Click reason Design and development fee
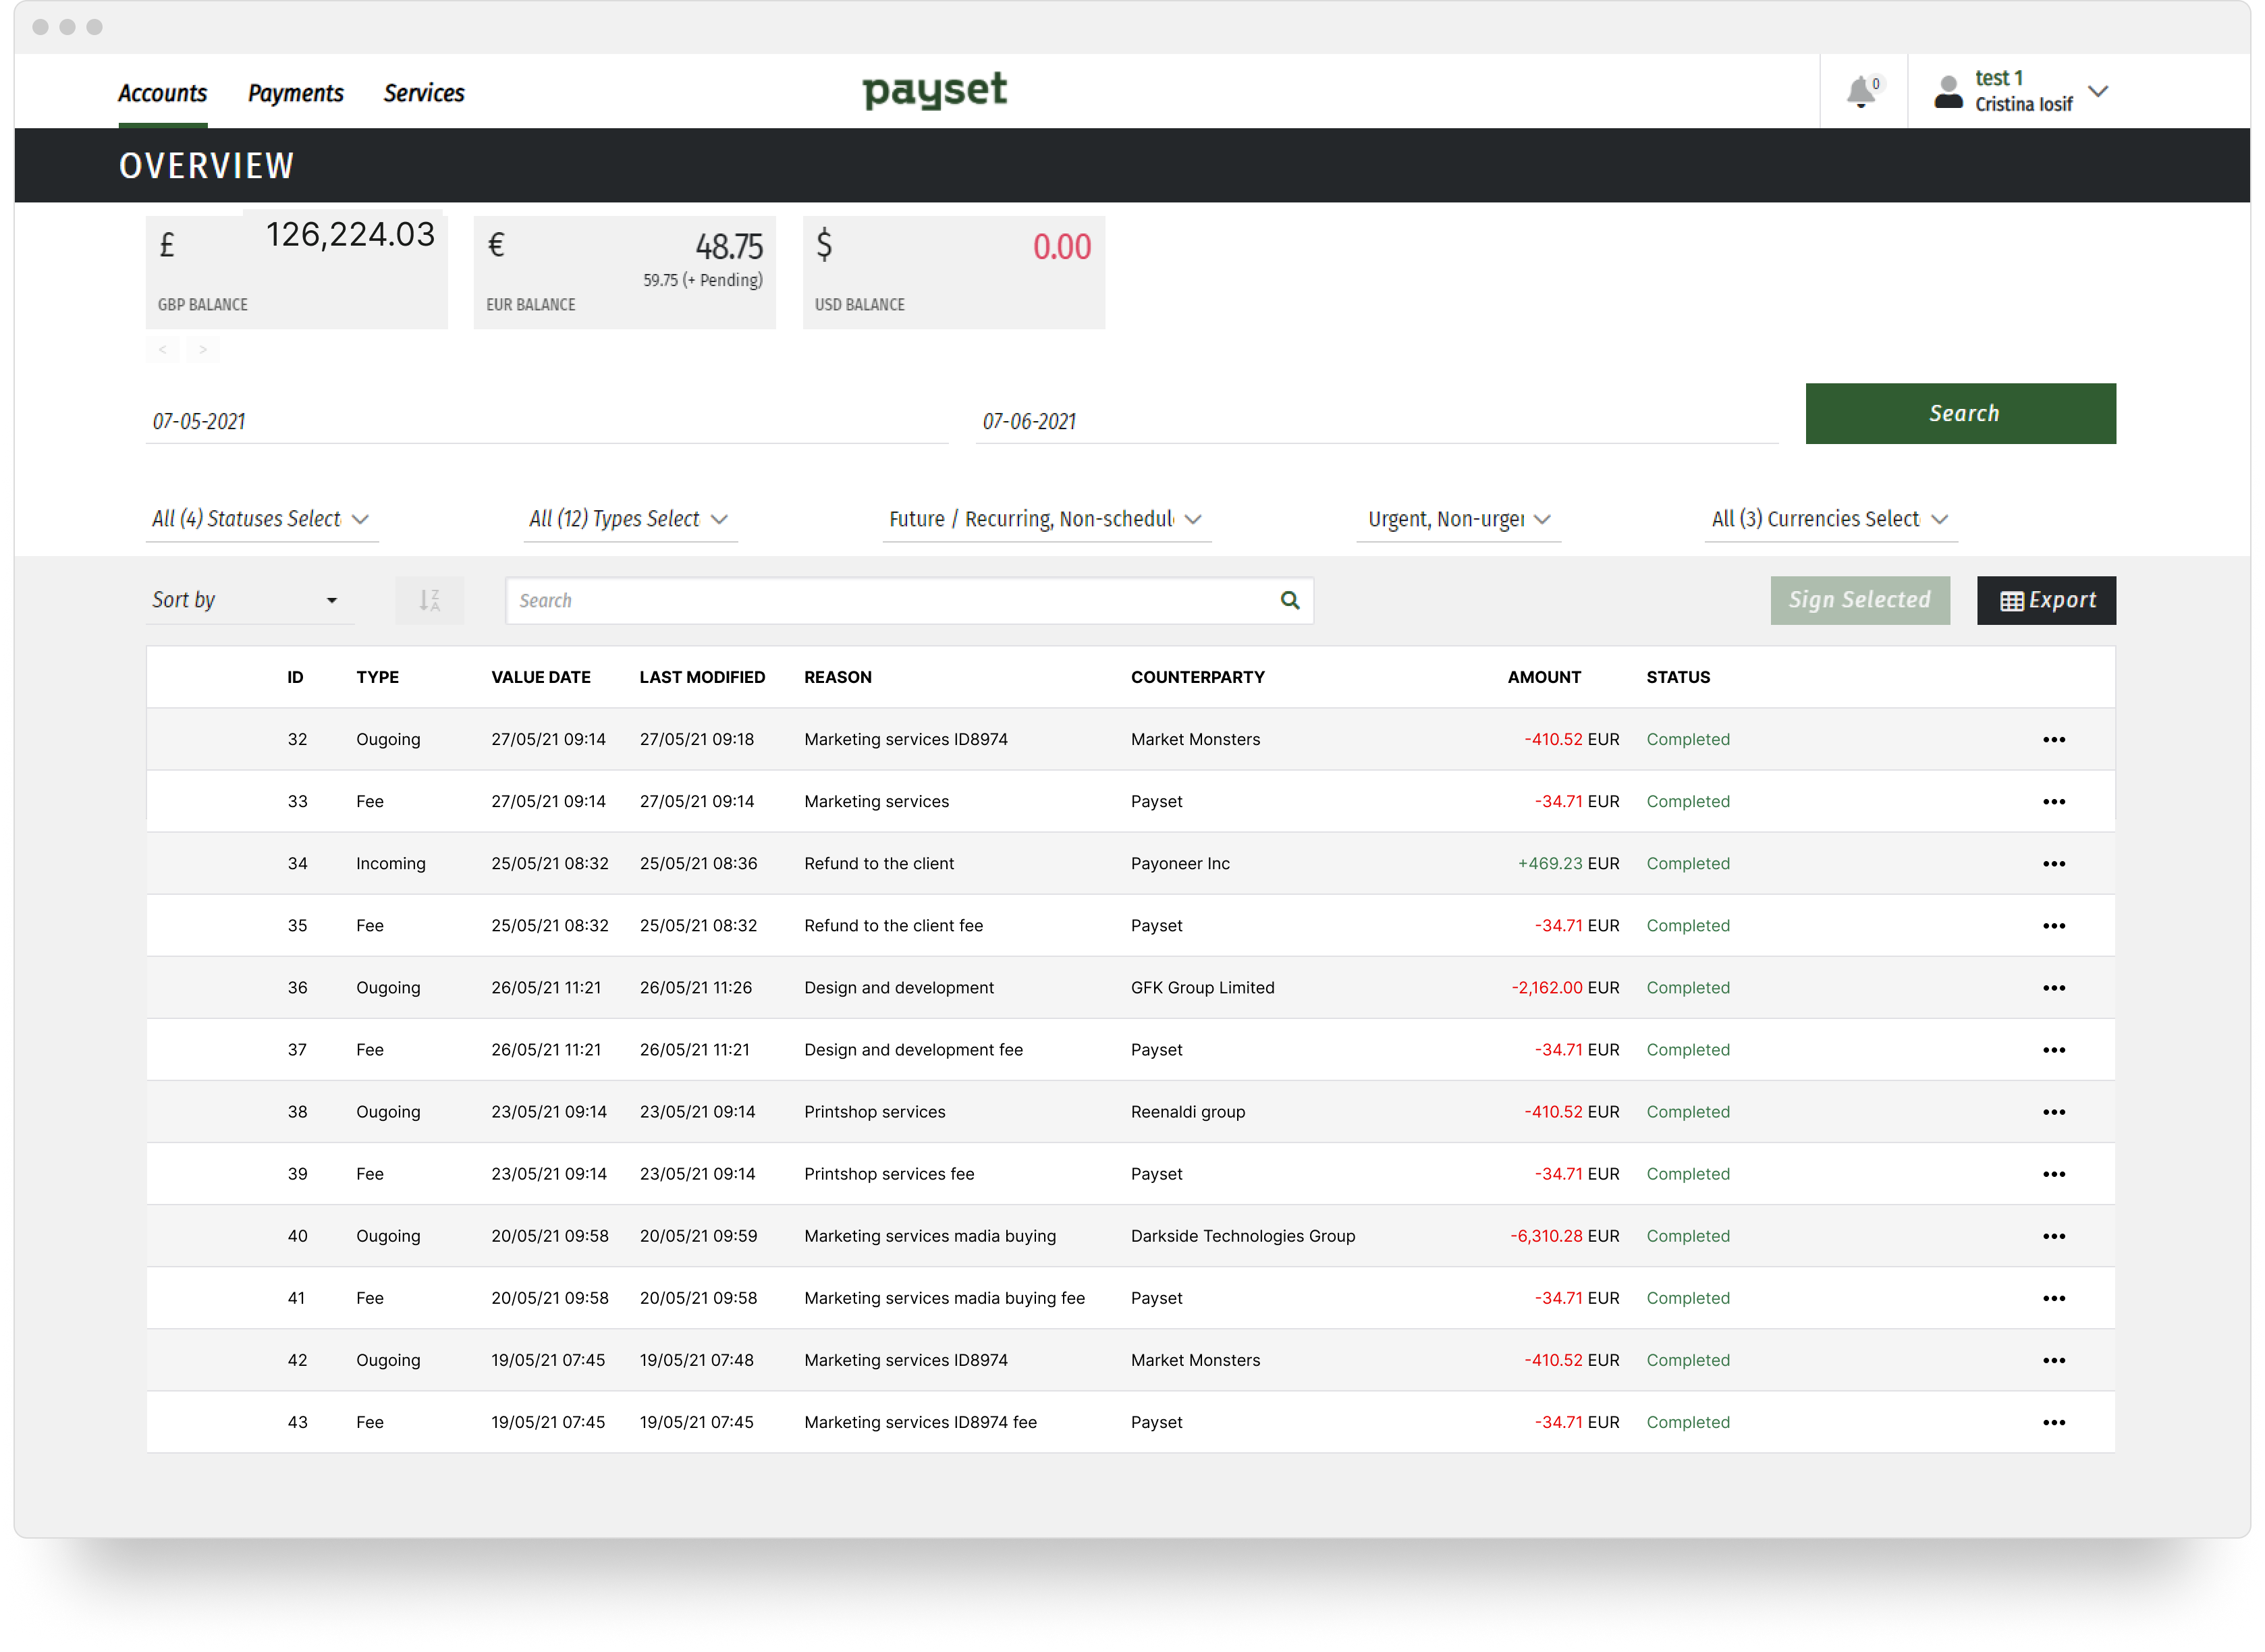This screenshot has height=1652, width=2265. point(913,1049)
